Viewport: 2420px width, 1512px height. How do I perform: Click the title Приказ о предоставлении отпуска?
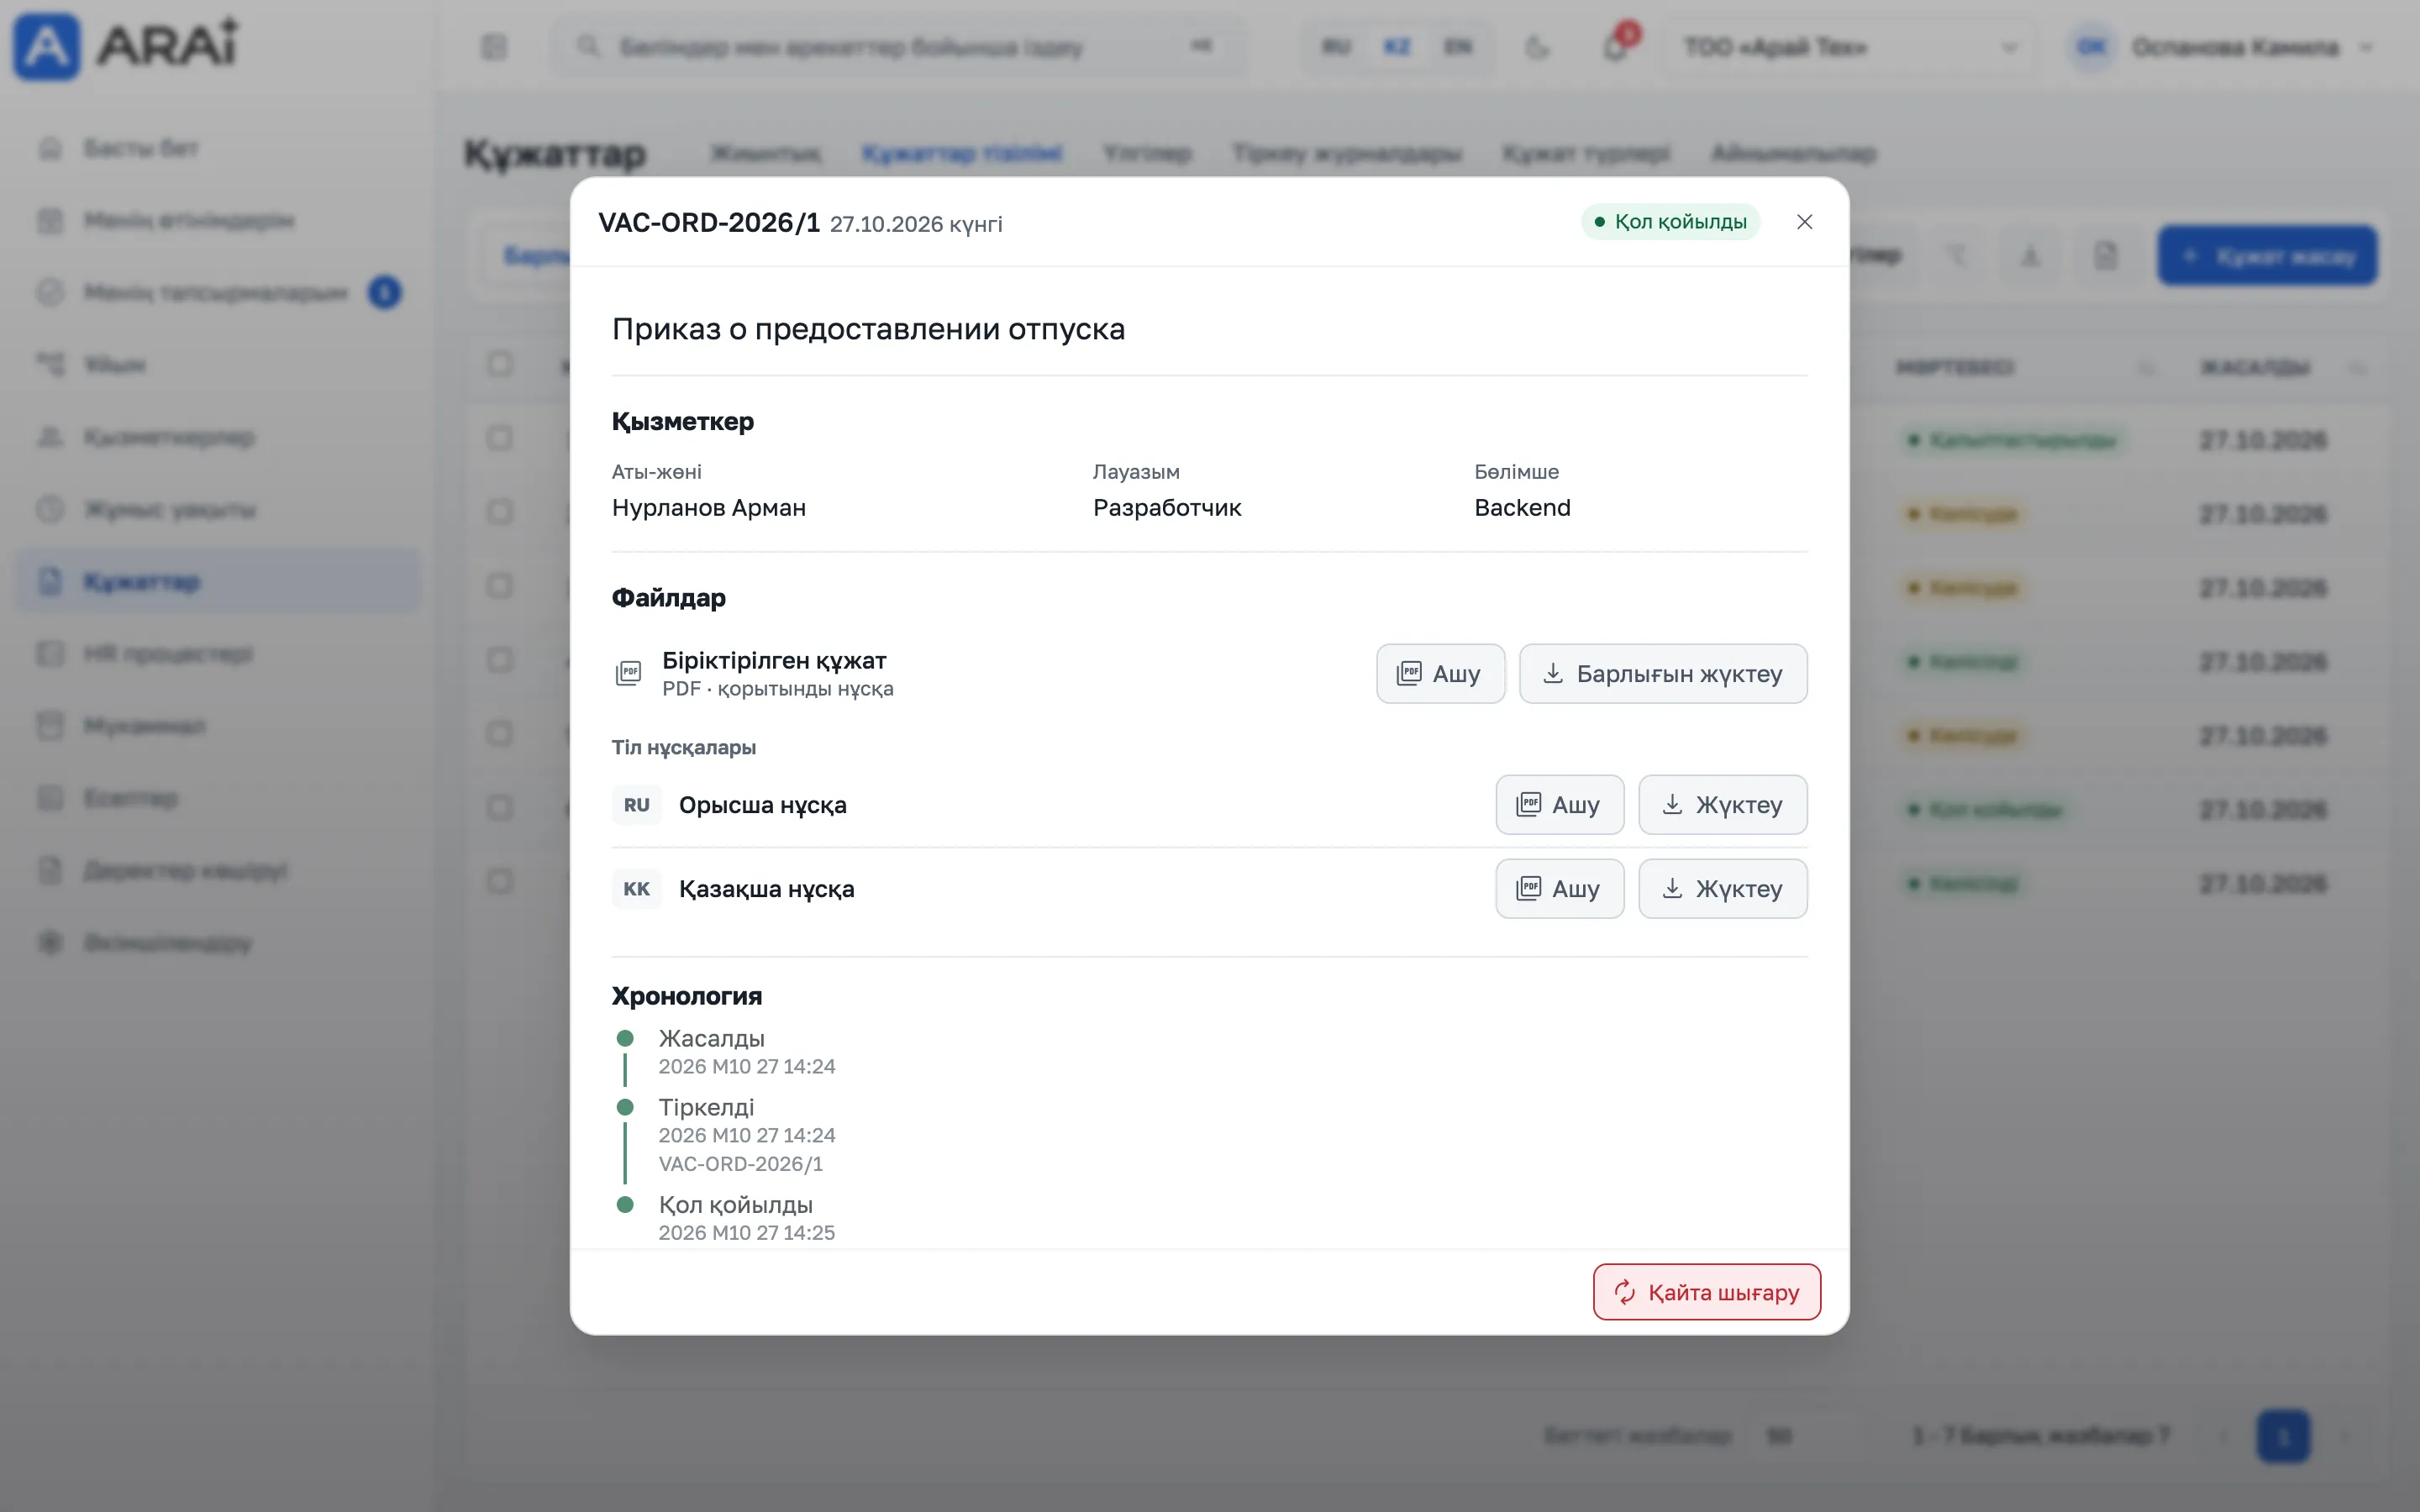click(x=868, y=329)
